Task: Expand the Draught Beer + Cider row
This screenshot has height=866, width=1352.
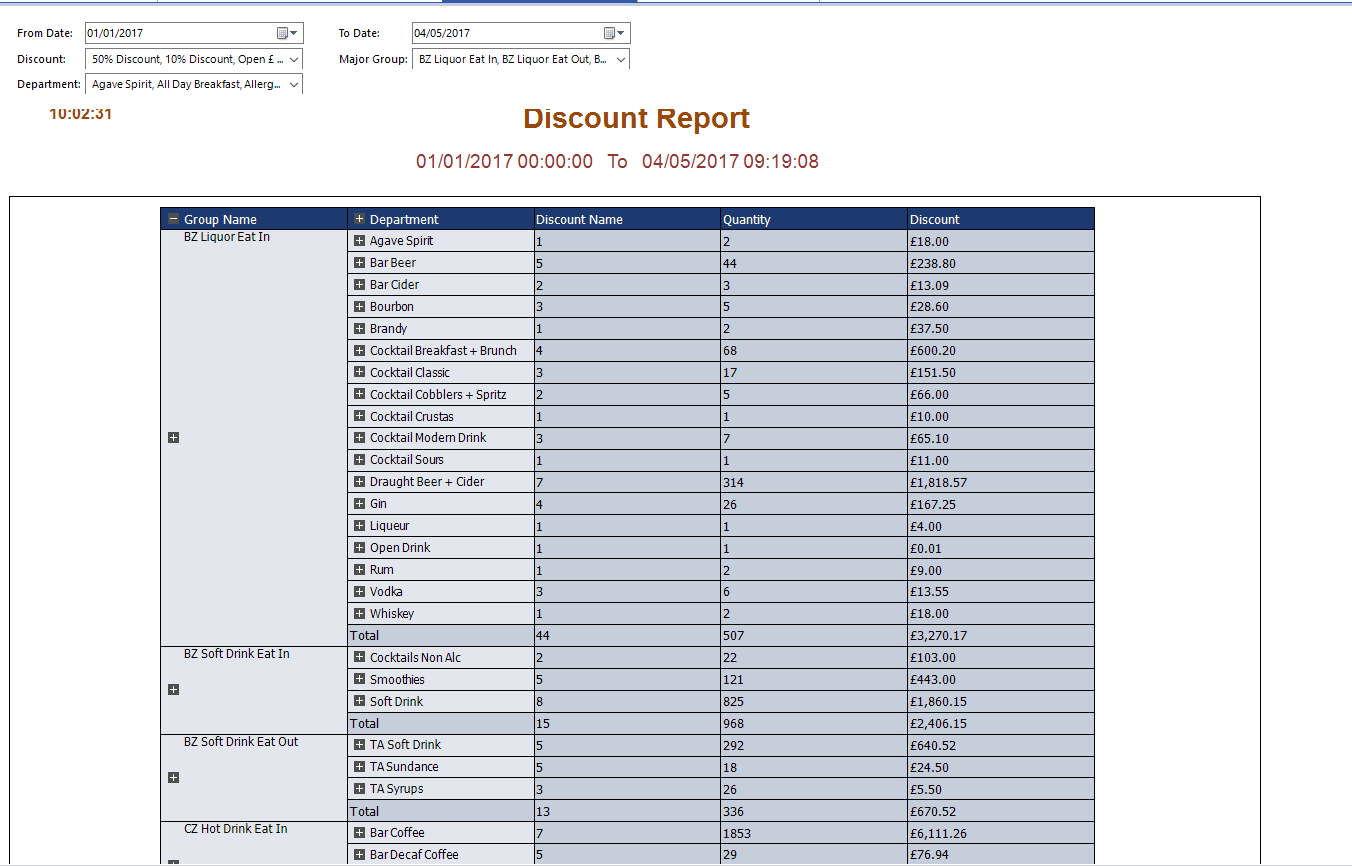Action: [x=359, y=481]
